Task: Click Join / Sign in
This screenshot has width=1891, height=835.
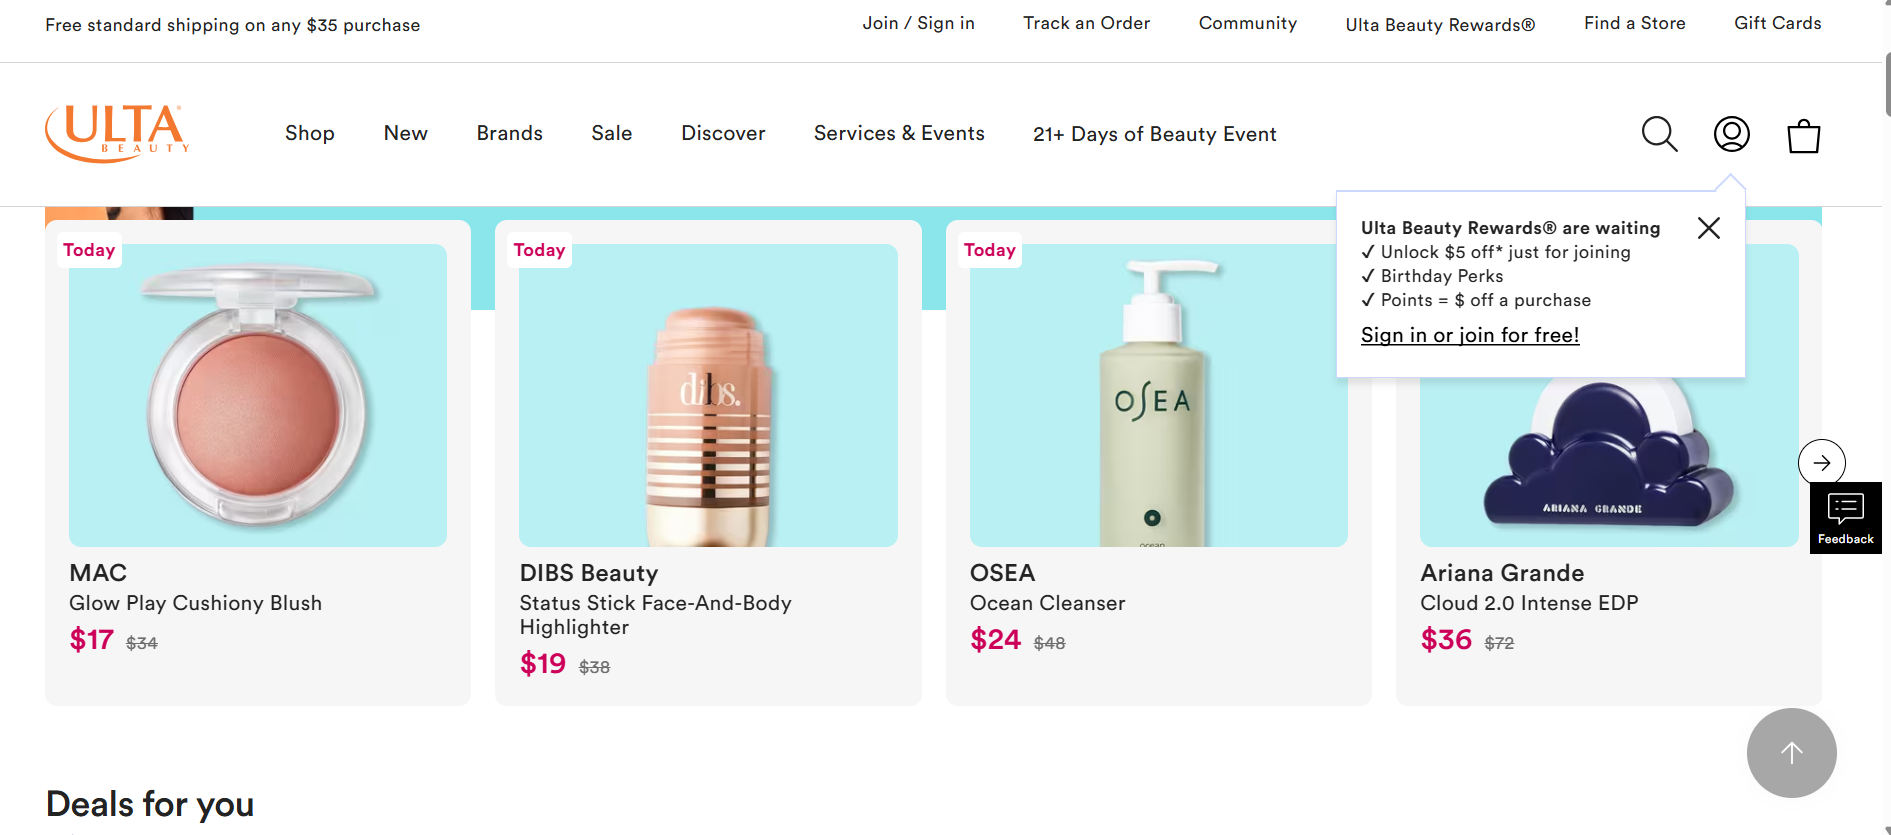Action: click(918, 23)
